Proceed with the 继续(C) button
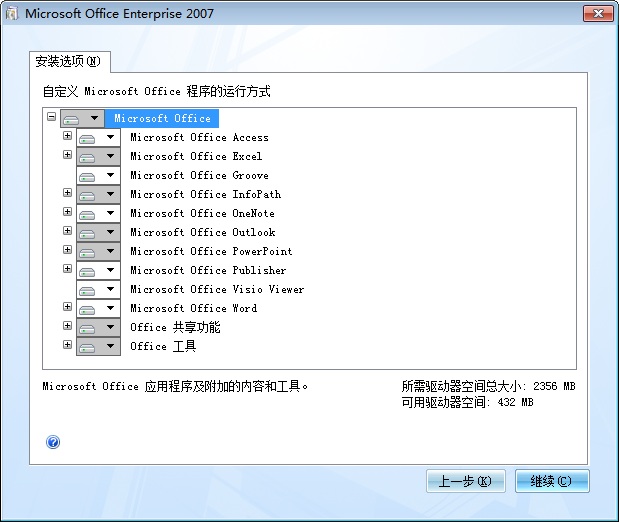This screenshot has height=522, width=619. tap(552, 481)
